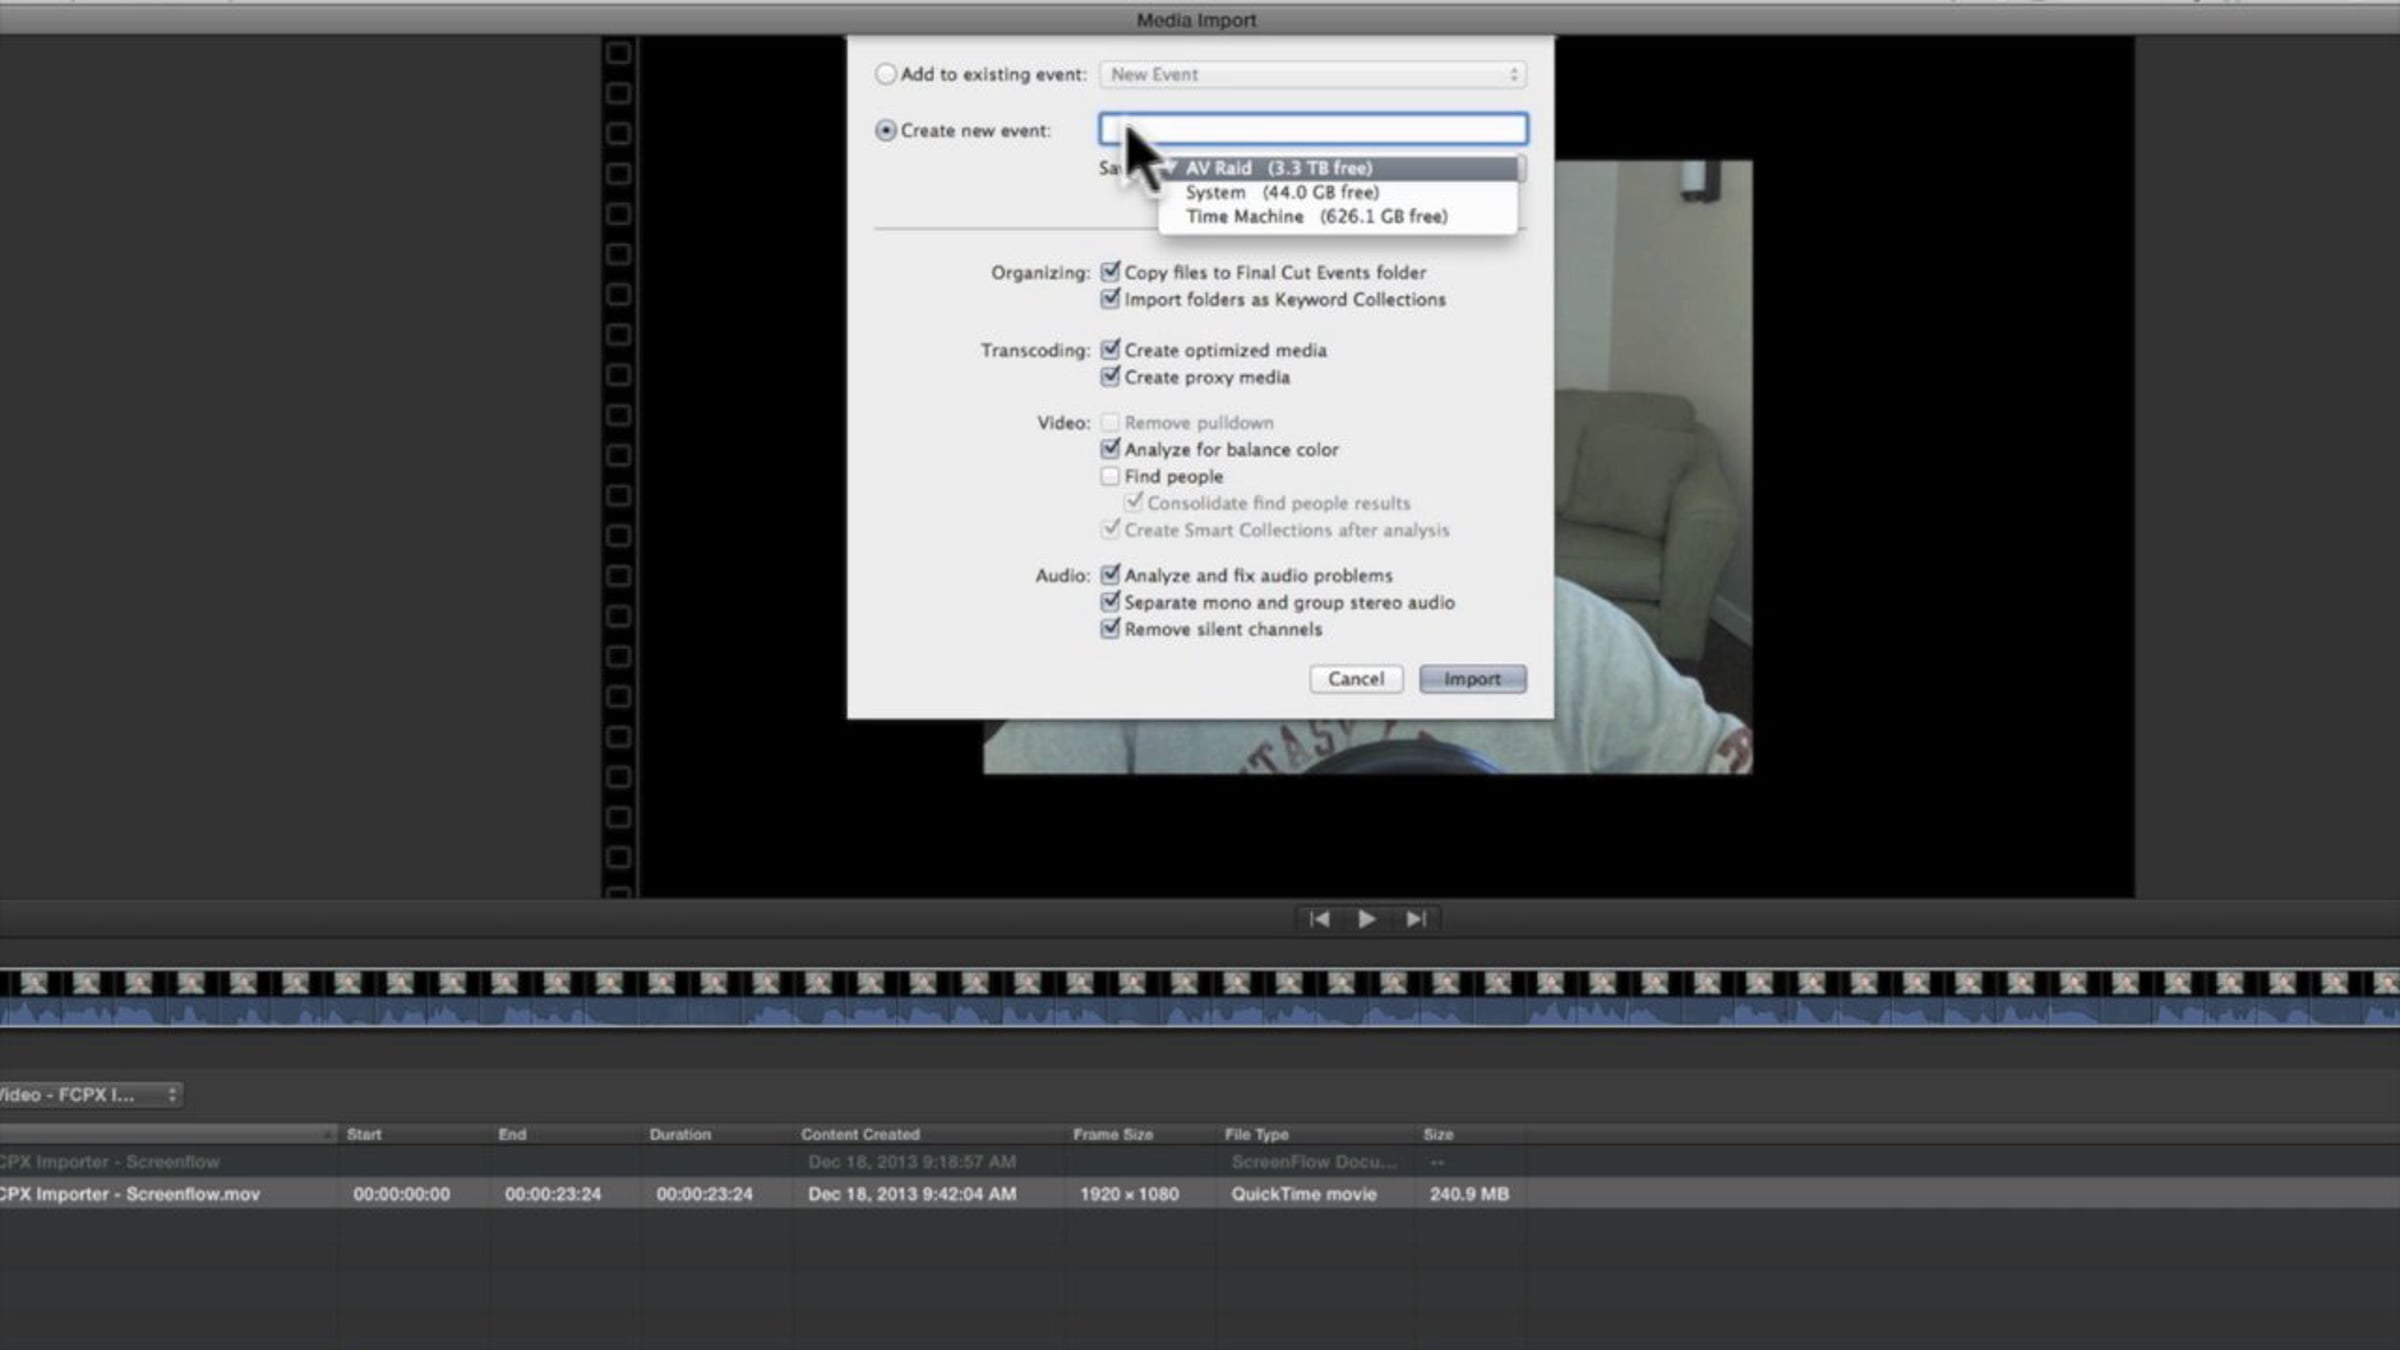Click the new event name text field
The height and width of the screenshot is (1350, 2400).
(x=1313, y=129)
